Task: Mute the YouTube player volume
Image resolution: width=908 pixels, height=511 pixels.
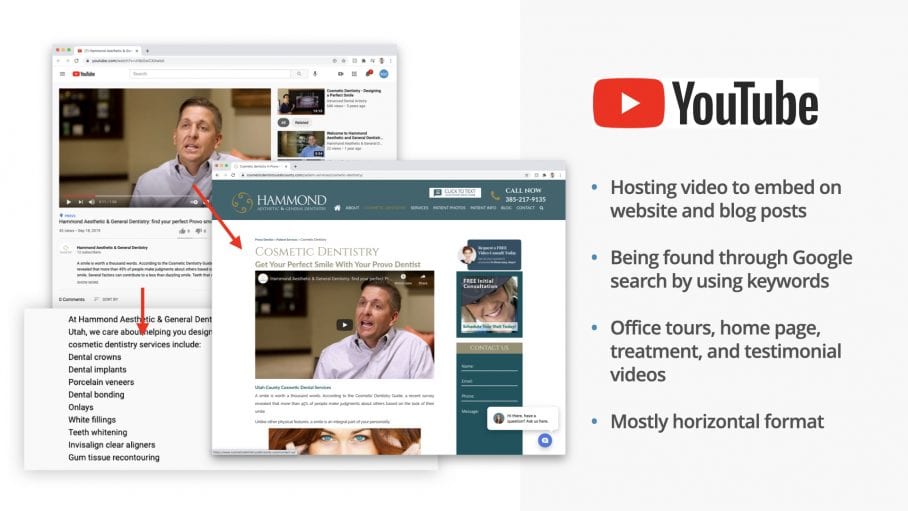Action: pyautogui.click(x=91, y=202)
